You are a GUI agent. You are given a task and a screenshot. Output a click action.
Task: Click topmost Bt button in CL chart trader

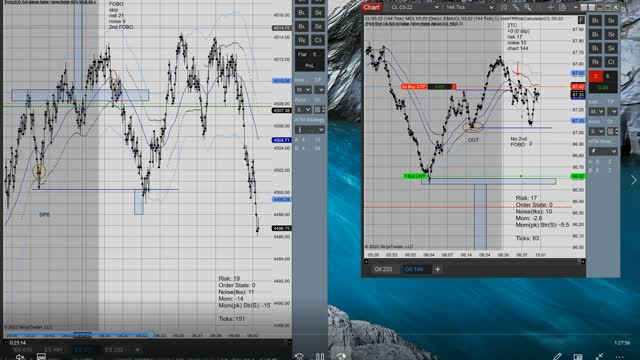(x=595, y=21)
